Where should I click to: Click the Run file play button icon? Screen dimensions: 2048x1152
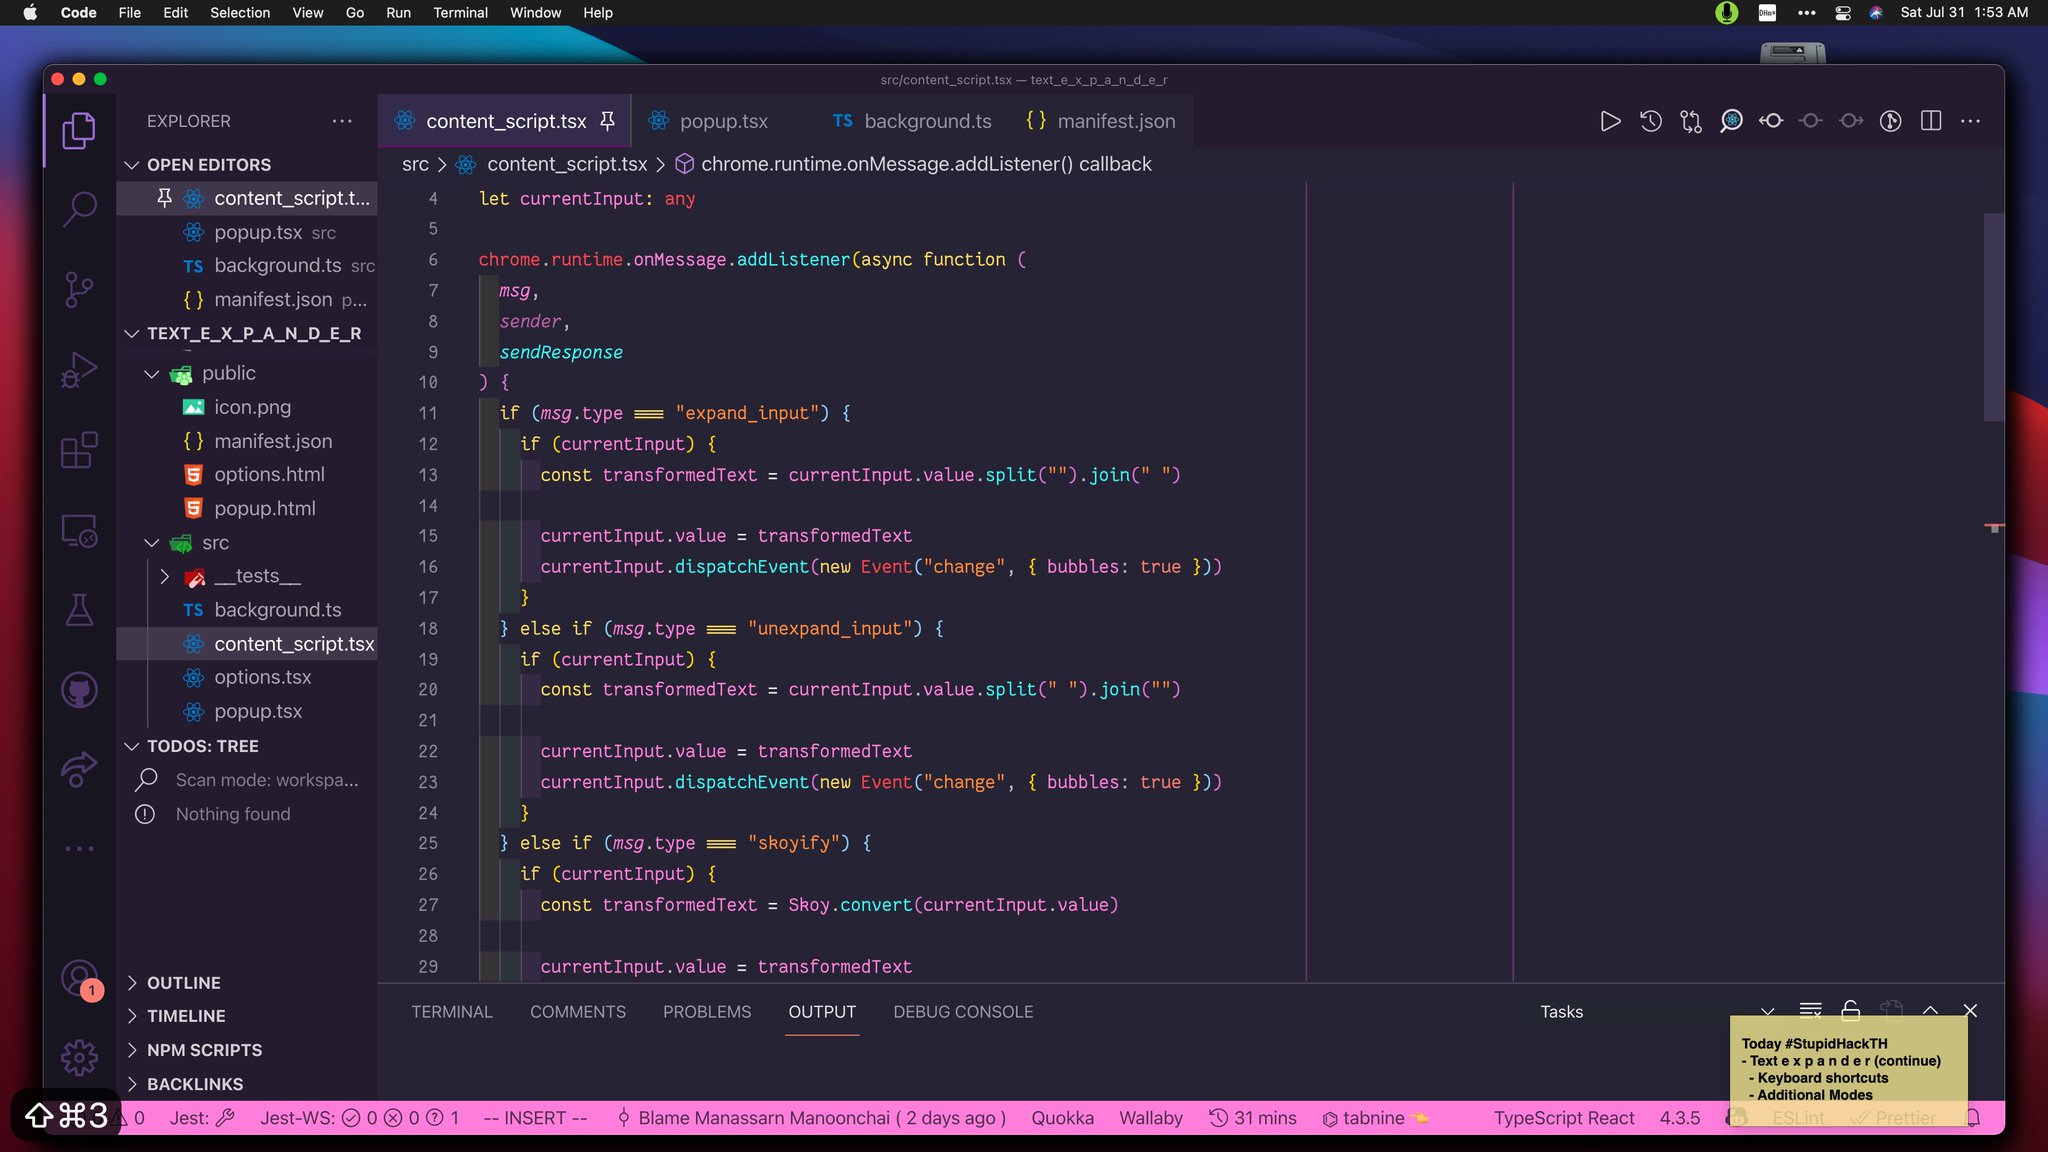[1610, 121]
